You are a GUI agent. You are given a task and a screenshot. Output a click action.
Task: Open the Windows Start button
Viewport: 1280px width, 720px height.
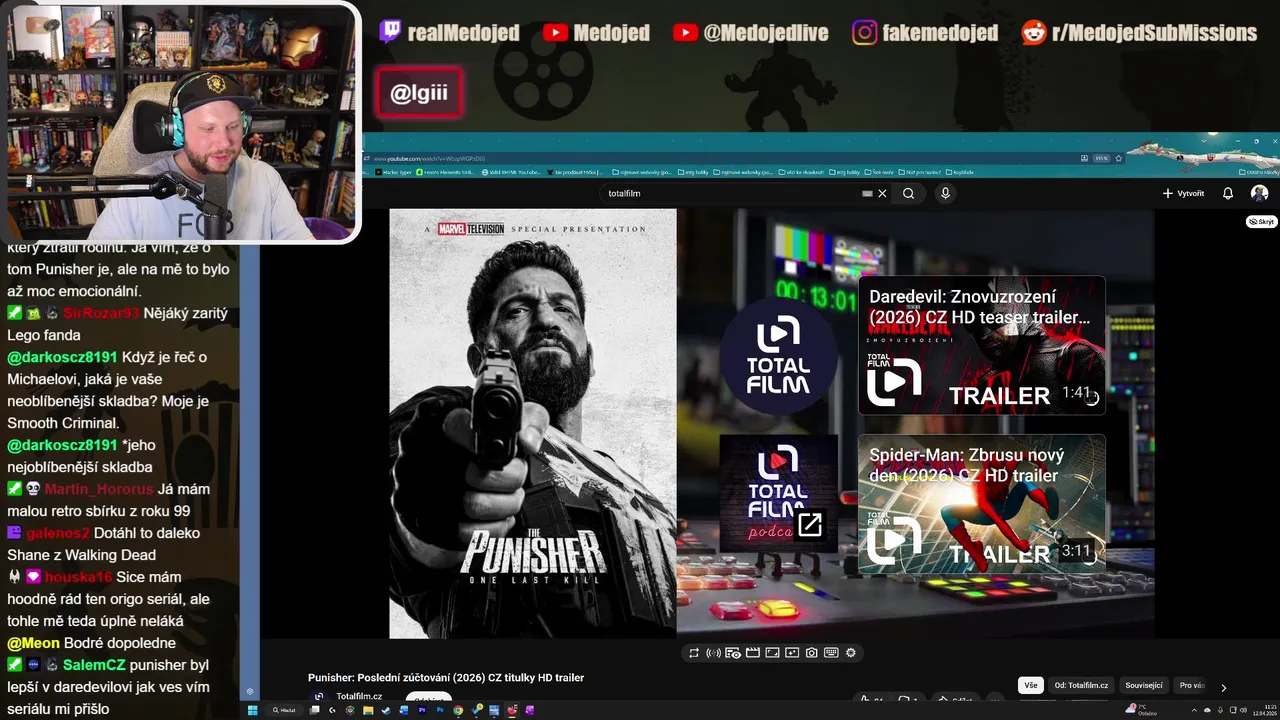(253, 710)
